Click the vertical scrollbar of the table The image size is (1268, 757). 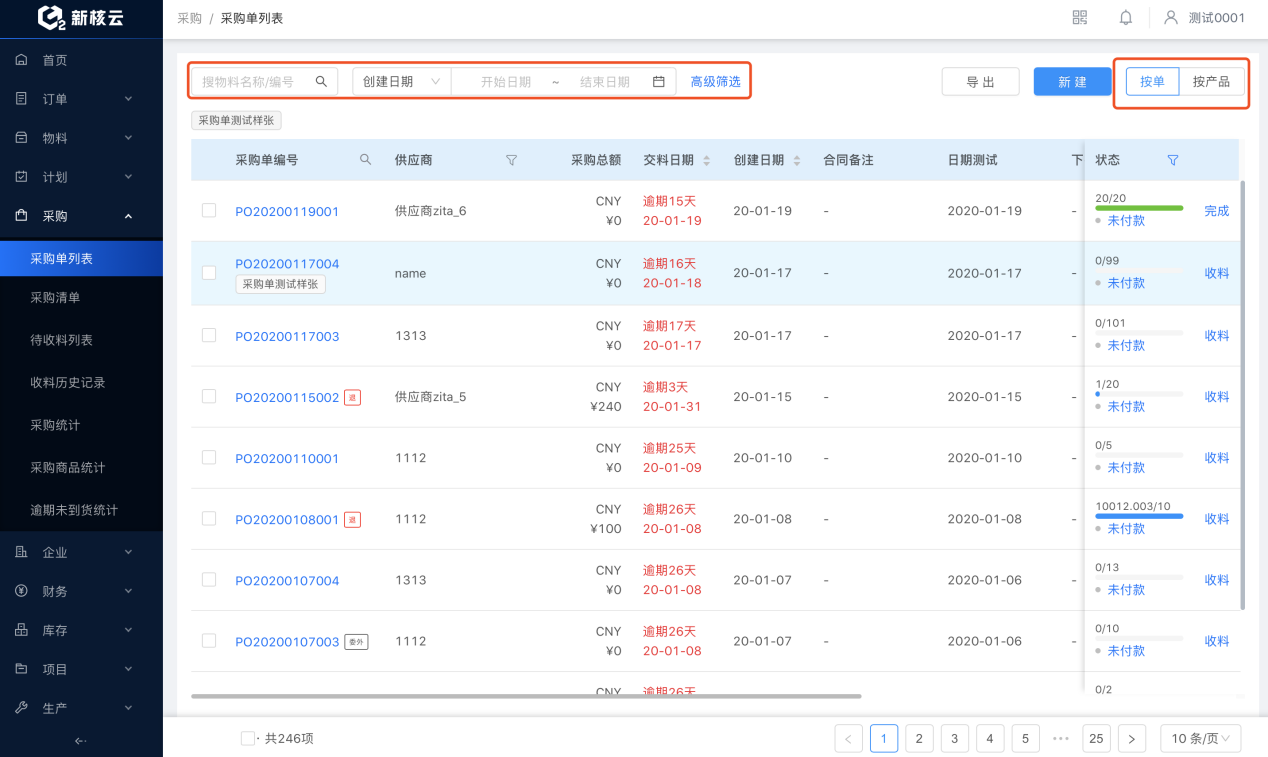click(1243, 395)
